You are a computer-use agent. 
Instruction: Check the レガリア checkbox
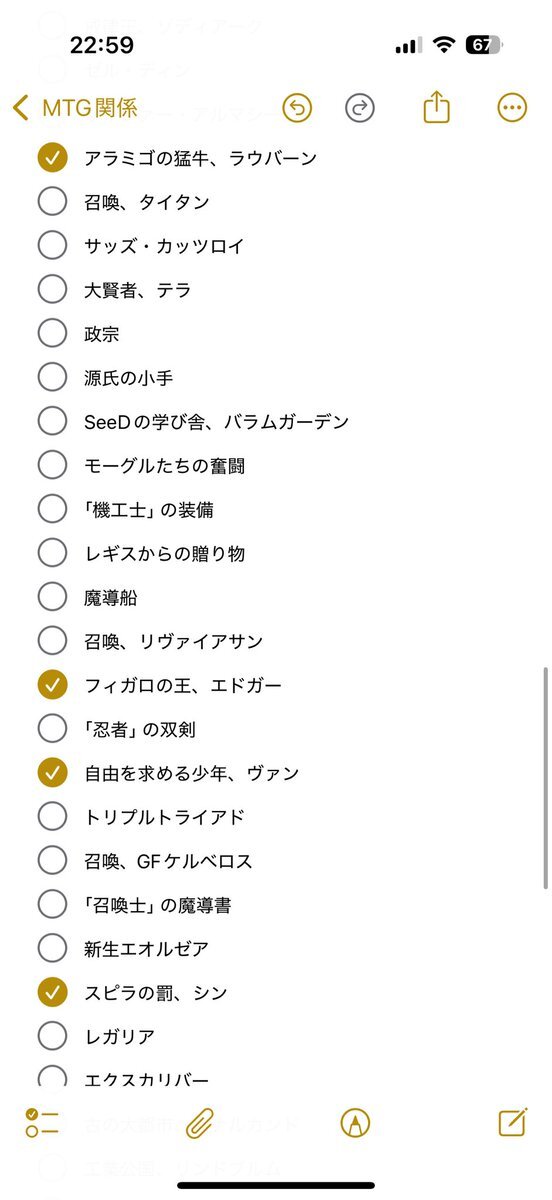[x=52, y=1036]
